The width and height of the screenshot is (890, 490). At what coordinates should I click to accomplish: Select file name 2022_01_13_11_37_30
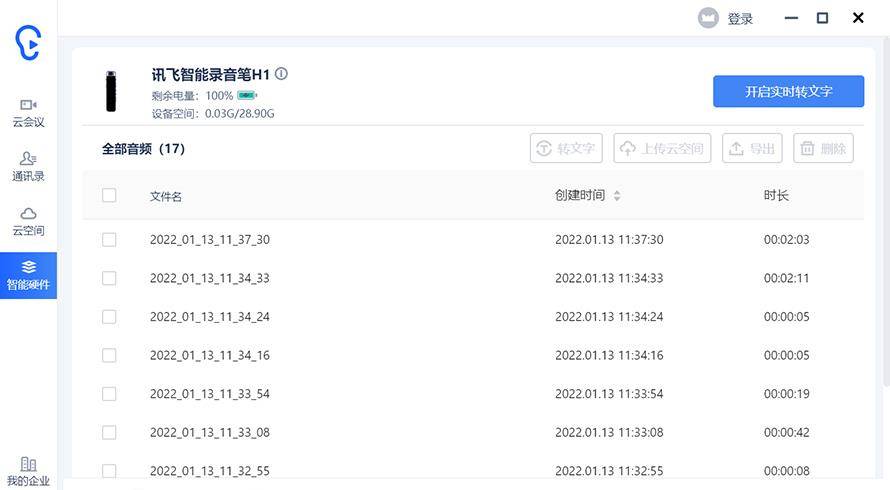click(x=210, y=240)
